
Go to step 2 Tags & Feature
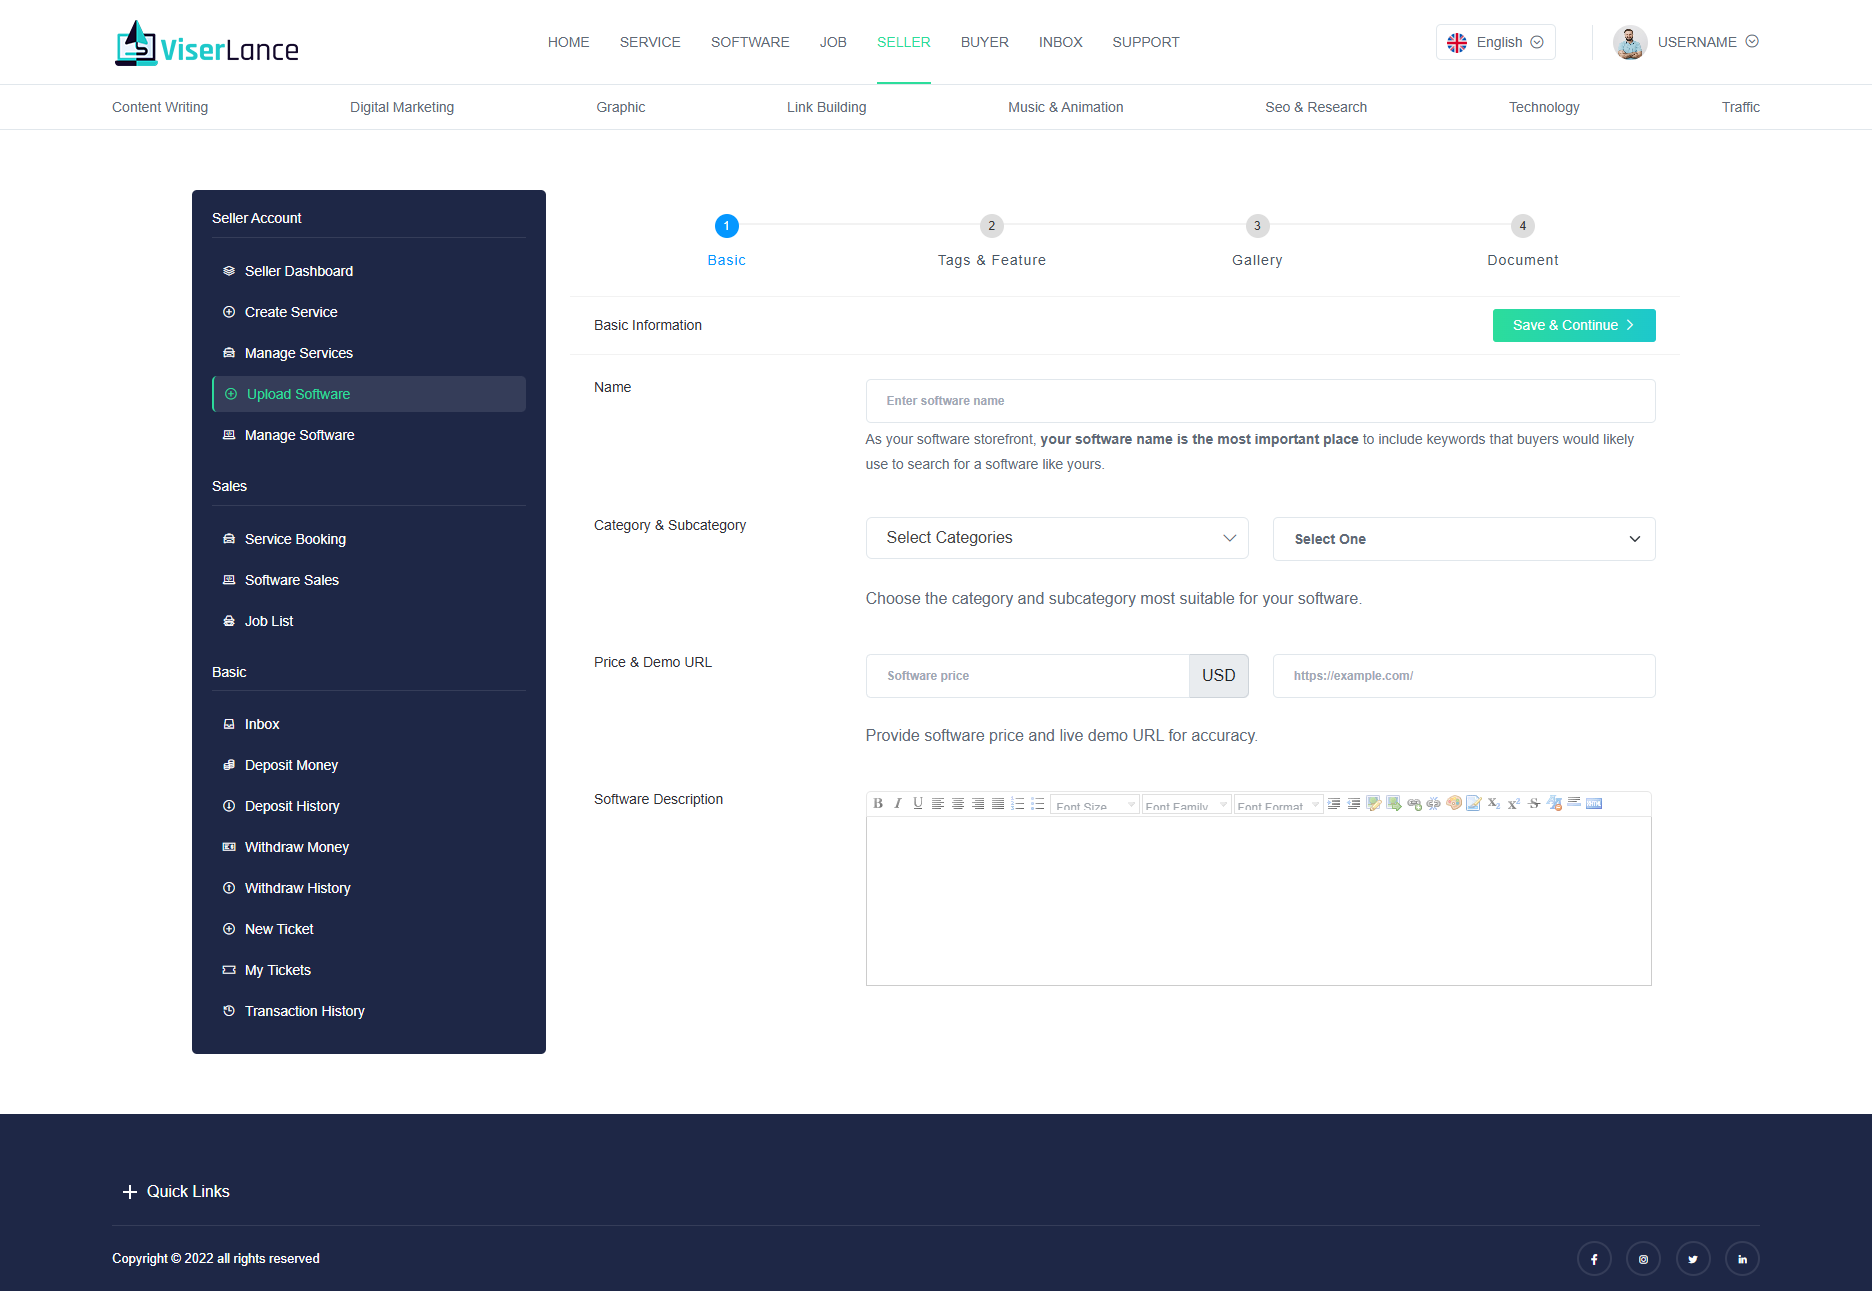(x=991, y=243)
